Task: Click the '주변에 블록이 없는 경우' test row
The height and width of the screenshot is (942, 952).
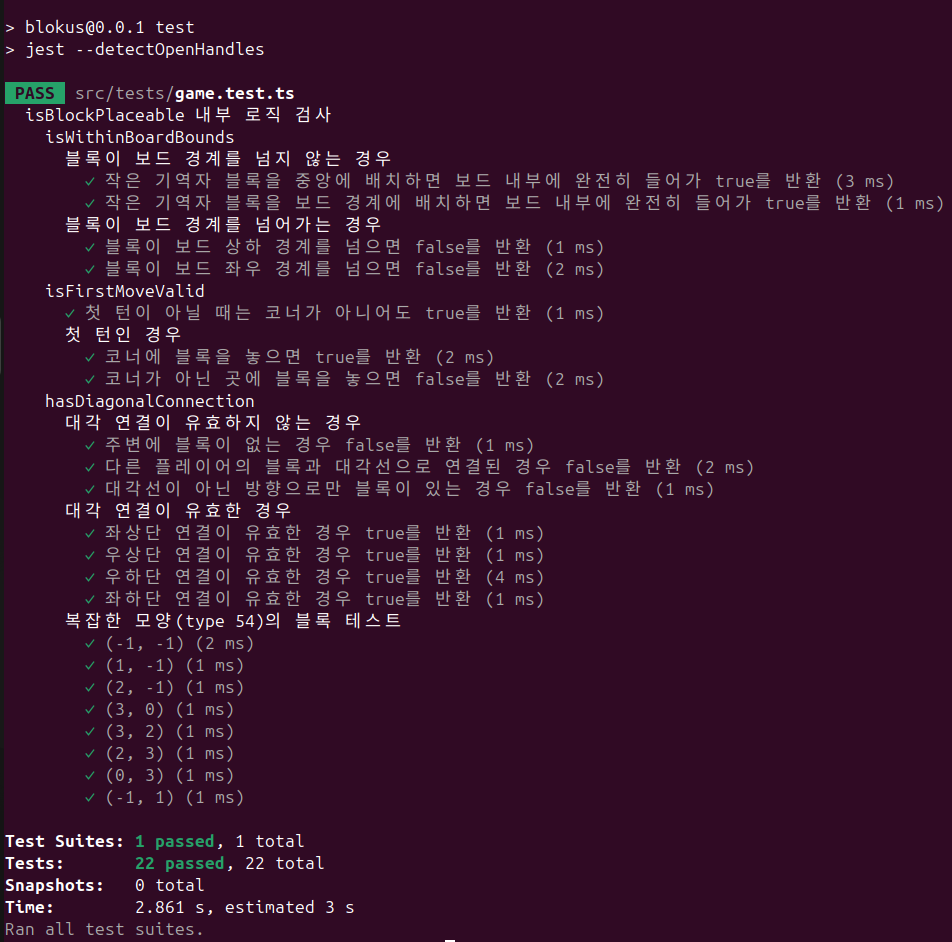Action: click(x=310, y=445)
